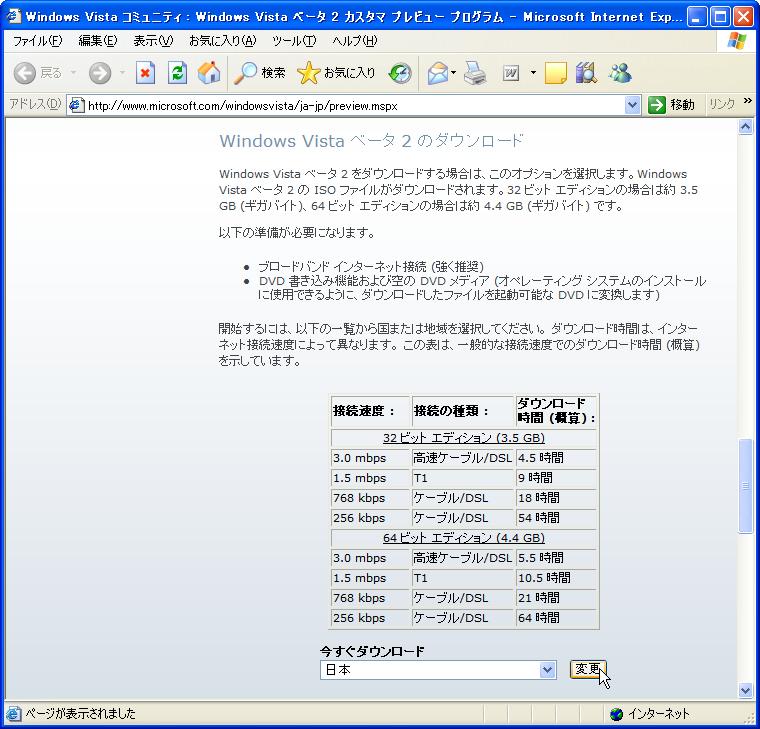Click the Mail envelope icon

tap(438, 73)
